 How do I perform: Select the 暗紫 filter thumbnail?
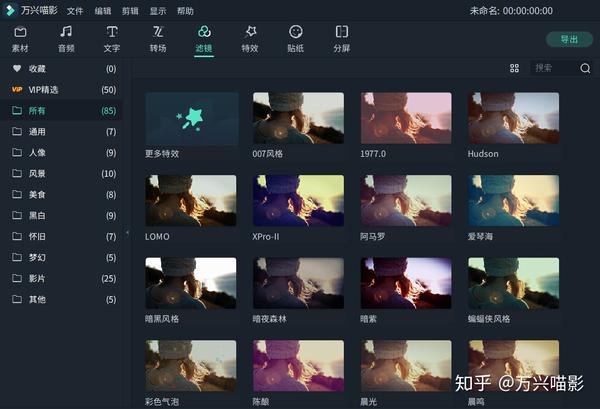tap(406, 283)
